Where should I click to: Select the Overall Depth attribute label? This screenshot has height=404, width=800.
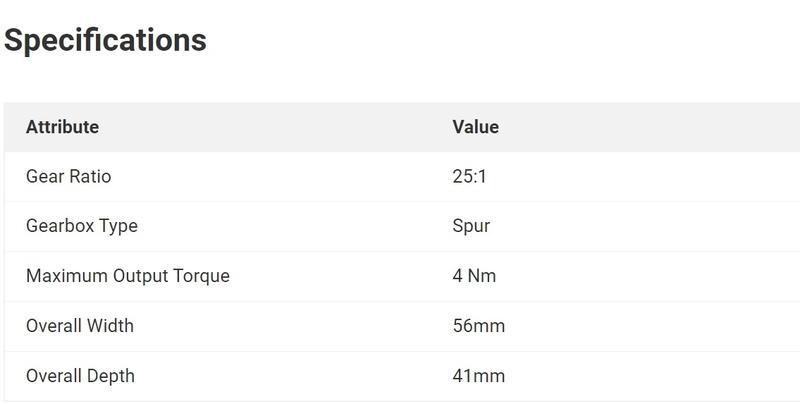coord(80,376)
